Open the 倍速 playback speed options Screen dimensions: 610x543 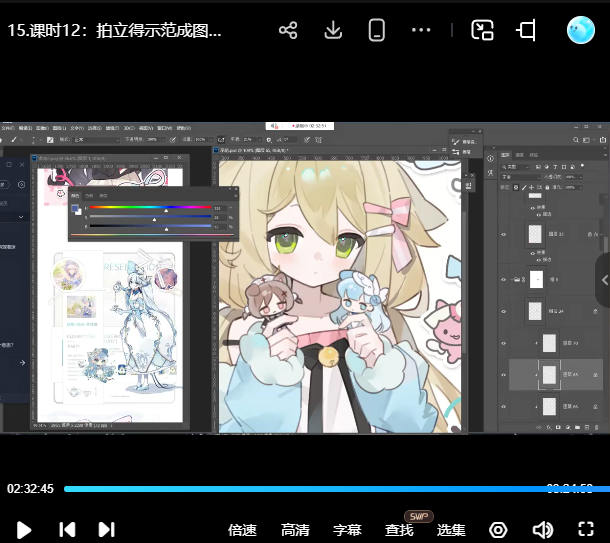(x=242, y=530)
